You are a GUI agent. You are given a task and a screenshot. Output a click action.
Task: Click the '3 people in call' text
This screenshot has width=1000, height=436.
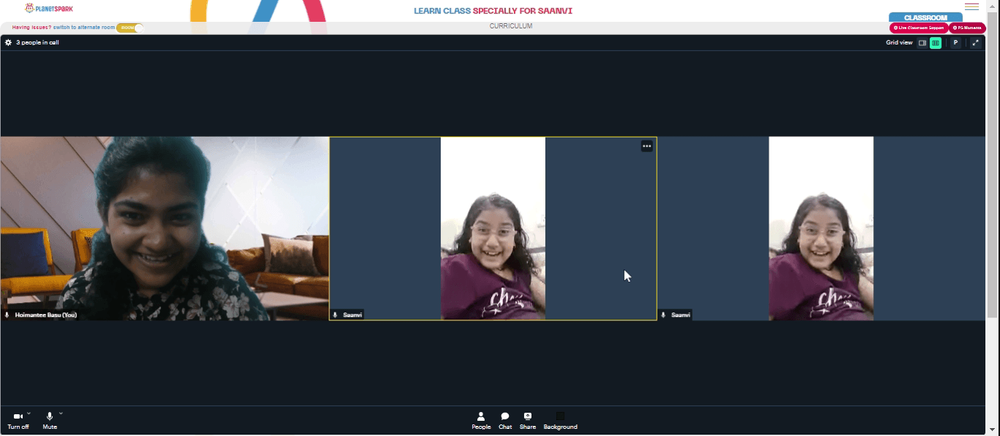(38, 43)
